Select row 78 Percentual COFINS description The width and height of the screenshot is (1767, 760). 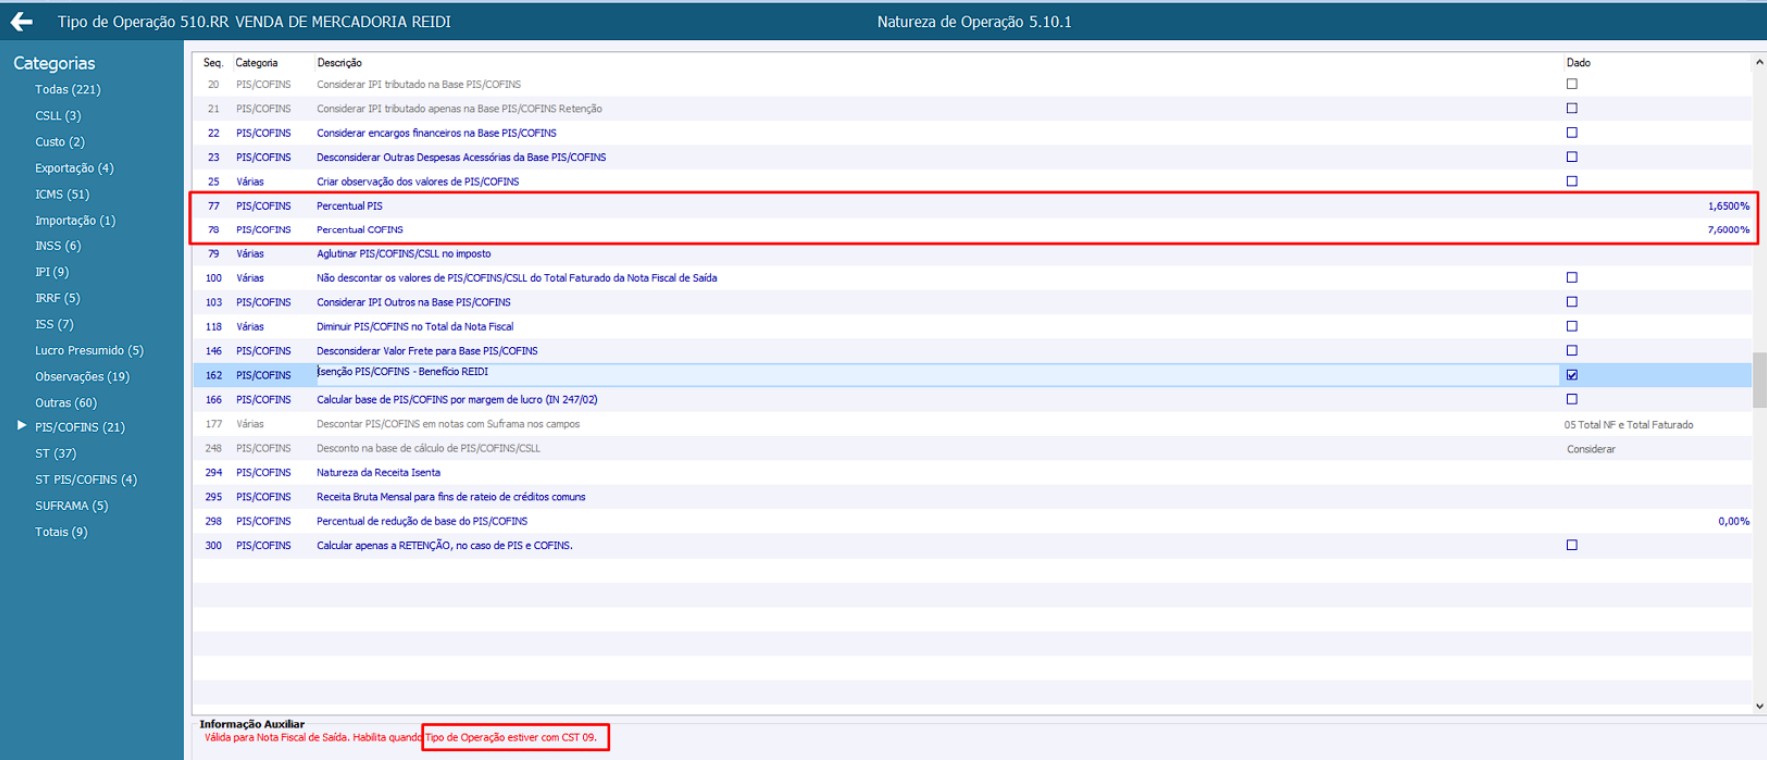coord(360,230)
